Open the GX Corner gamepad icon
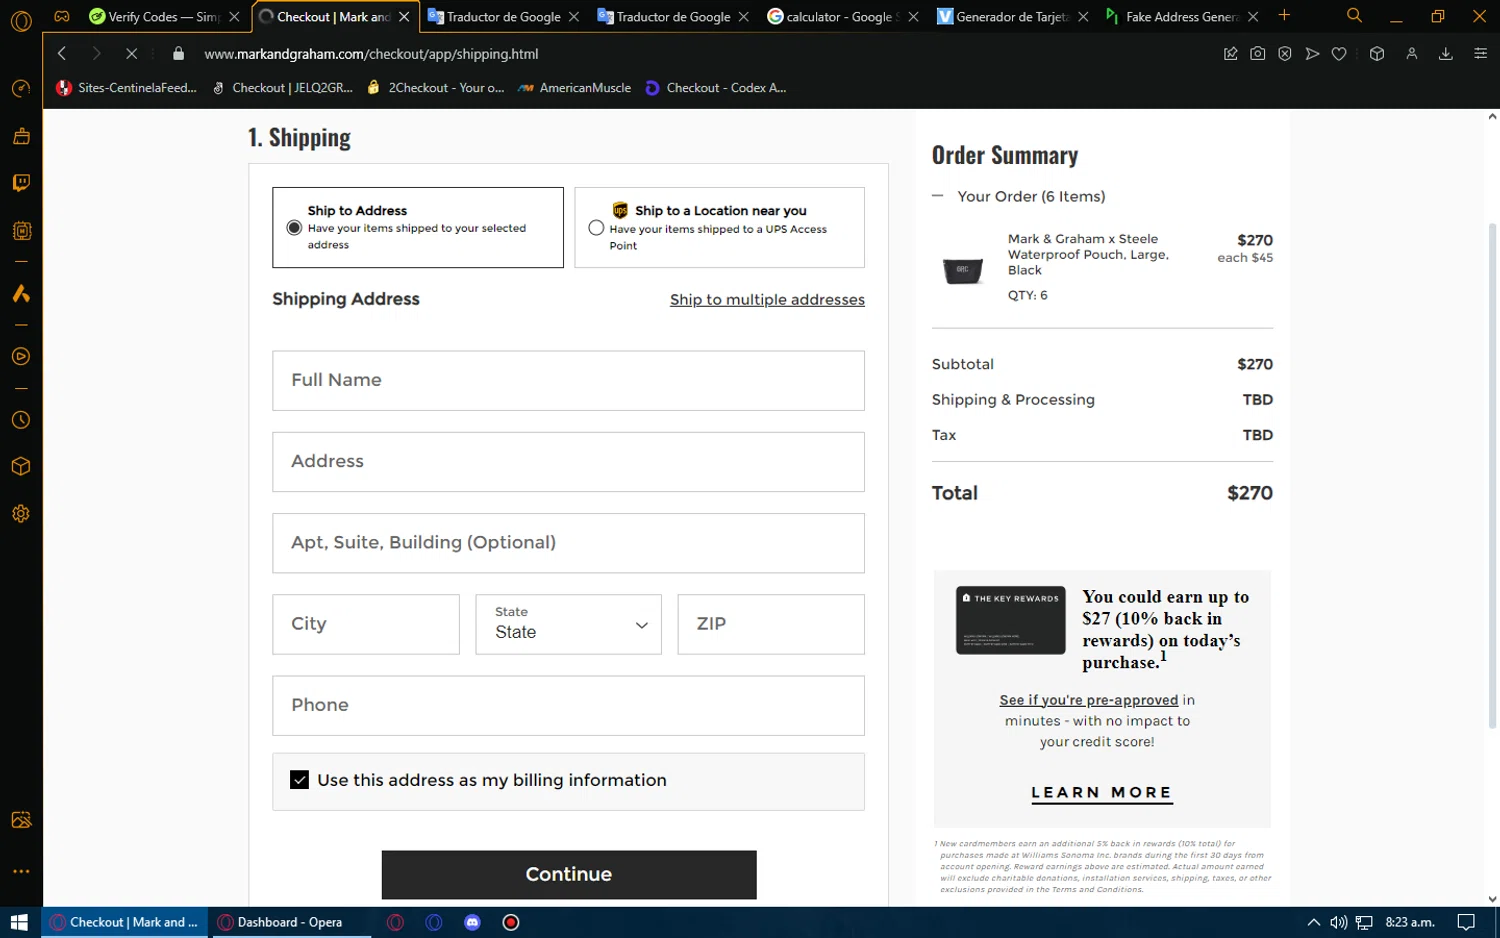1500x938 pixels. 62,16
